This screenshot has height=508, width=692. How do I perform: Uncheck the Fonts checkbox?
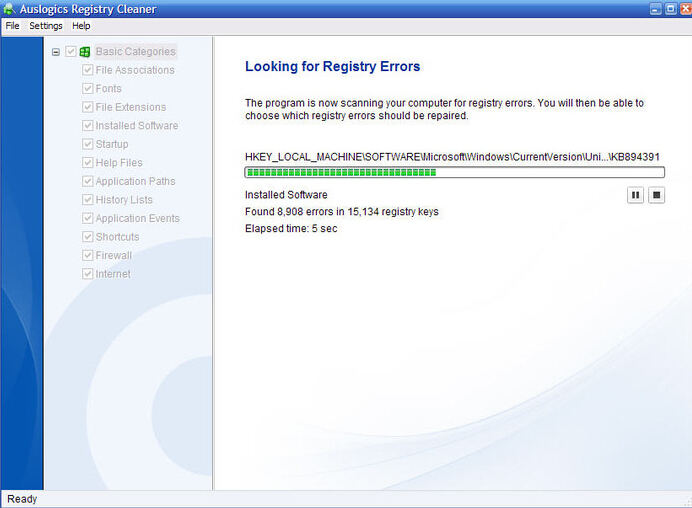[87, 89]
